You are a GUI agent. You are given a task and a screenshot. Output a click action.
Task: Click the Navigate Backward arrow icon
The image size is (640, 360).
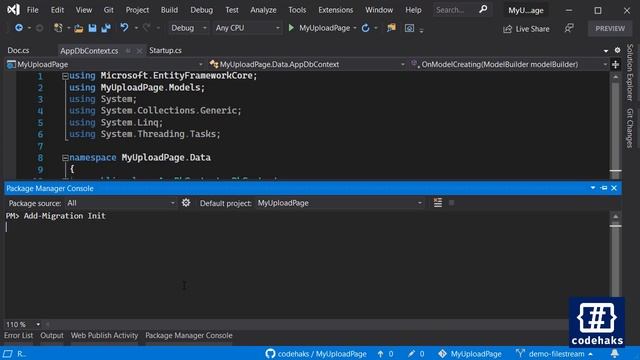click(19, 28)
